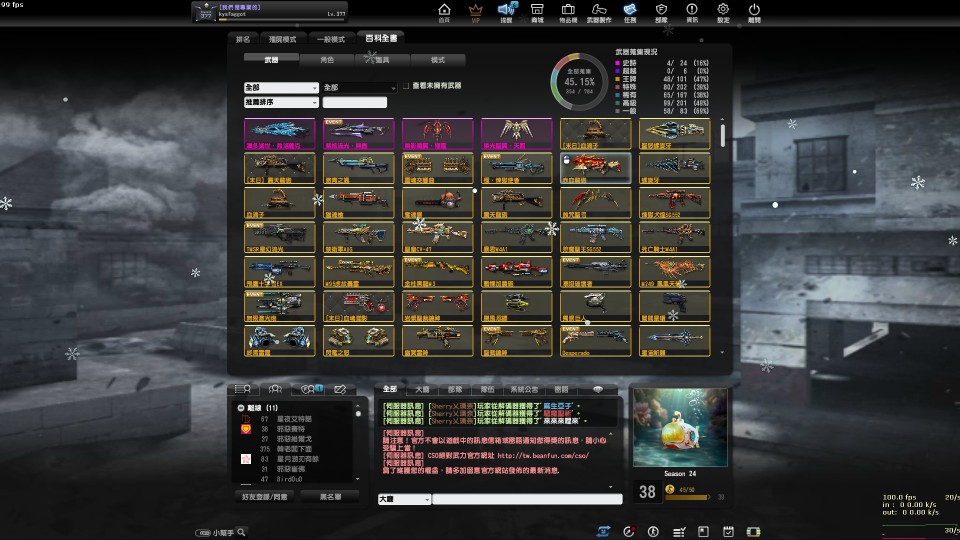The height and width of the screenshot is (540, 960).
Task: Click the 好友登錄/同意 button
Action: [x=265, y=496]
